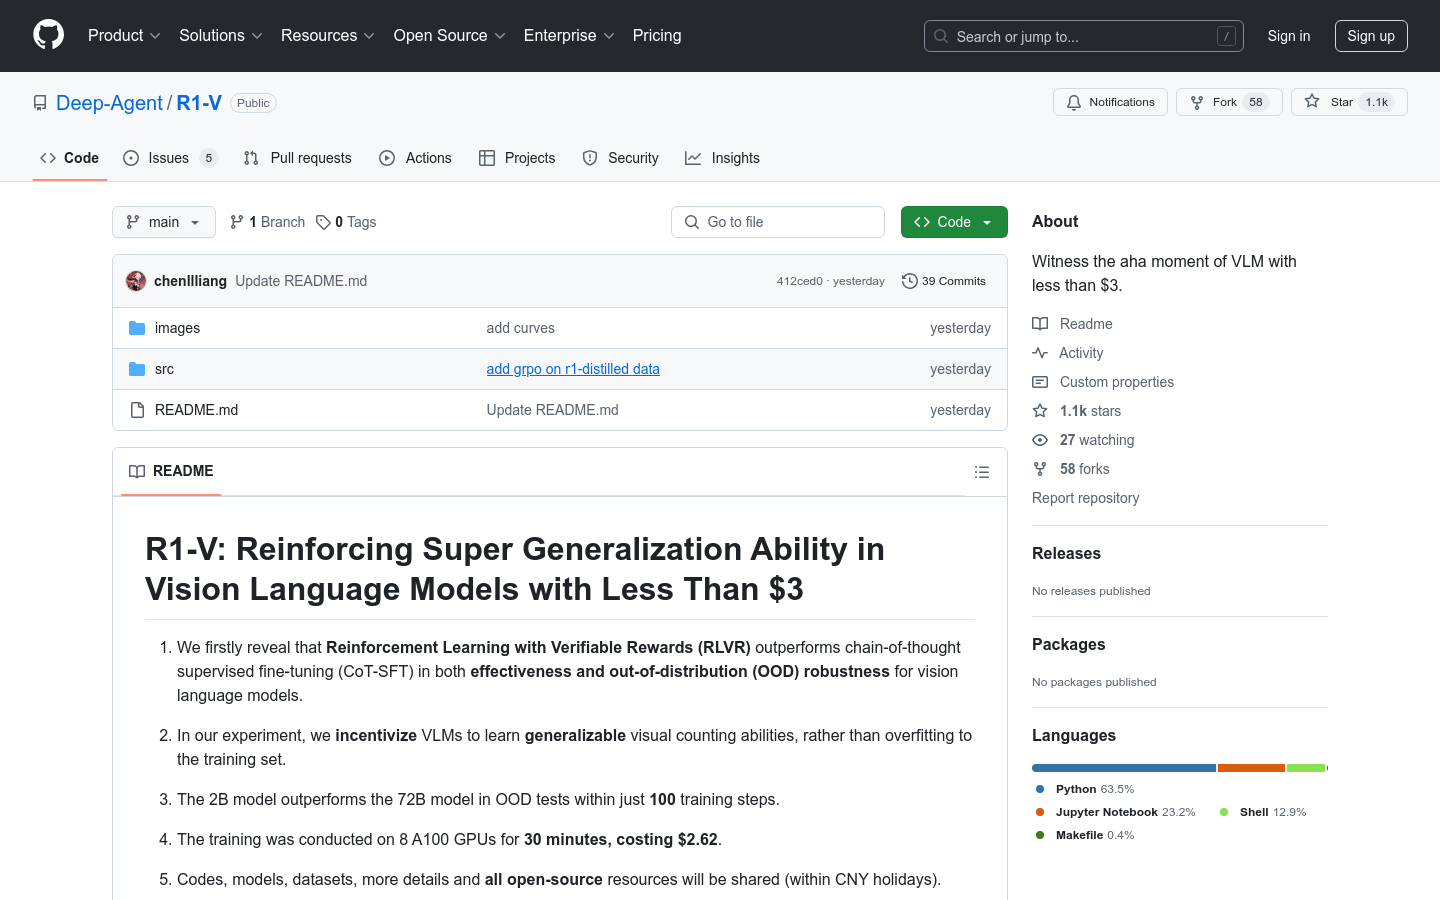Open the Security tab
This screenshot has height=900, width=1440.
(620, 158)
